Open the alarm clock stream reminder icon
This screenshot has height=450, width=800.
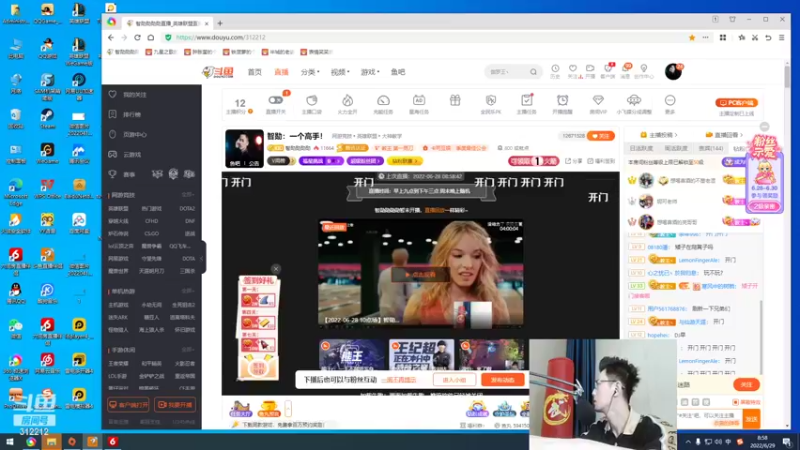[562, 101]
